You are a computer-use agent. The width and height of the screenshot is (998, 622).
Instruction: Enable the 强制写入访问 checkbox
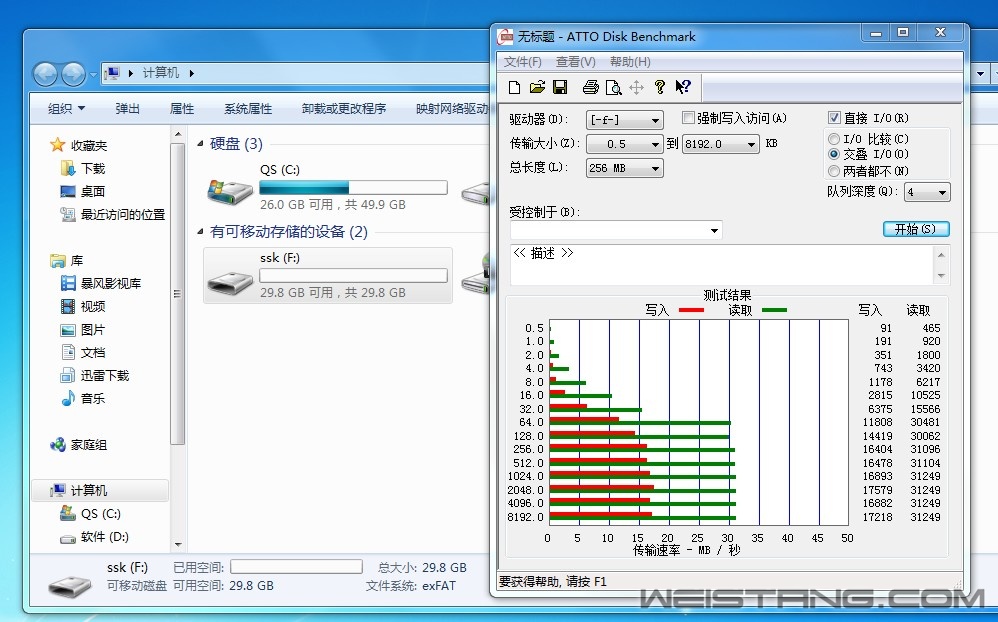coord(688,118)
